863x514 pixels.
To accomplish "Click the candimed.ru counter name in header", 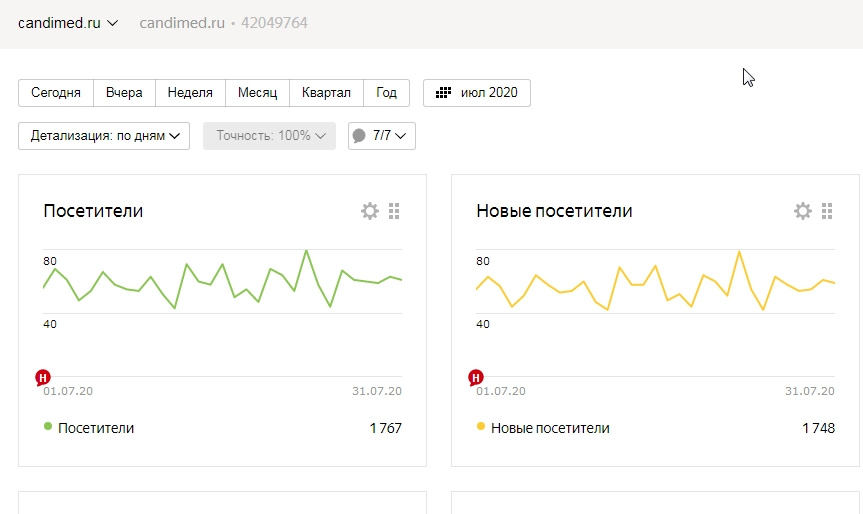I will (182, 23).
